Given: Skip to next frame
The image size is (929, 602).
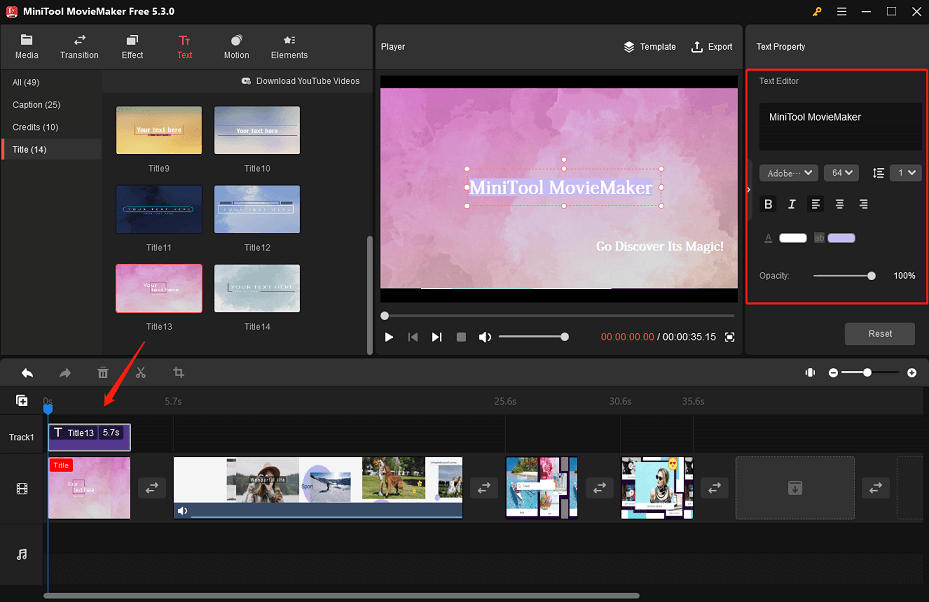Looking at the screenshot, I should pyautogui.click(x=437, y=337).
